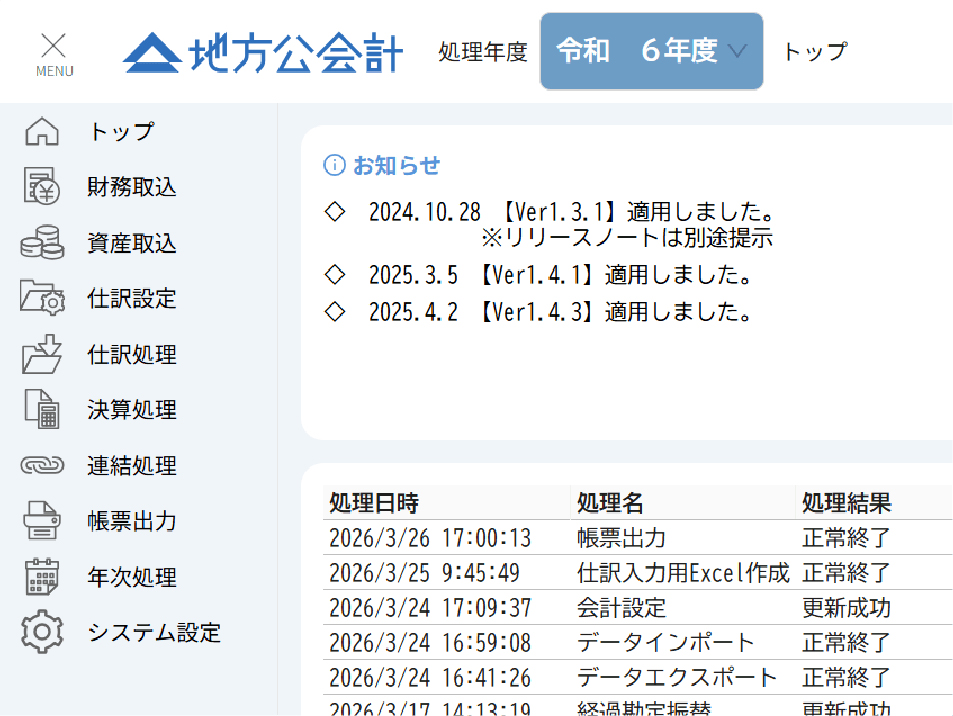Click the calendar icon for 年次処理
Viewport: 953px width, 716px height.
(42, 576)
